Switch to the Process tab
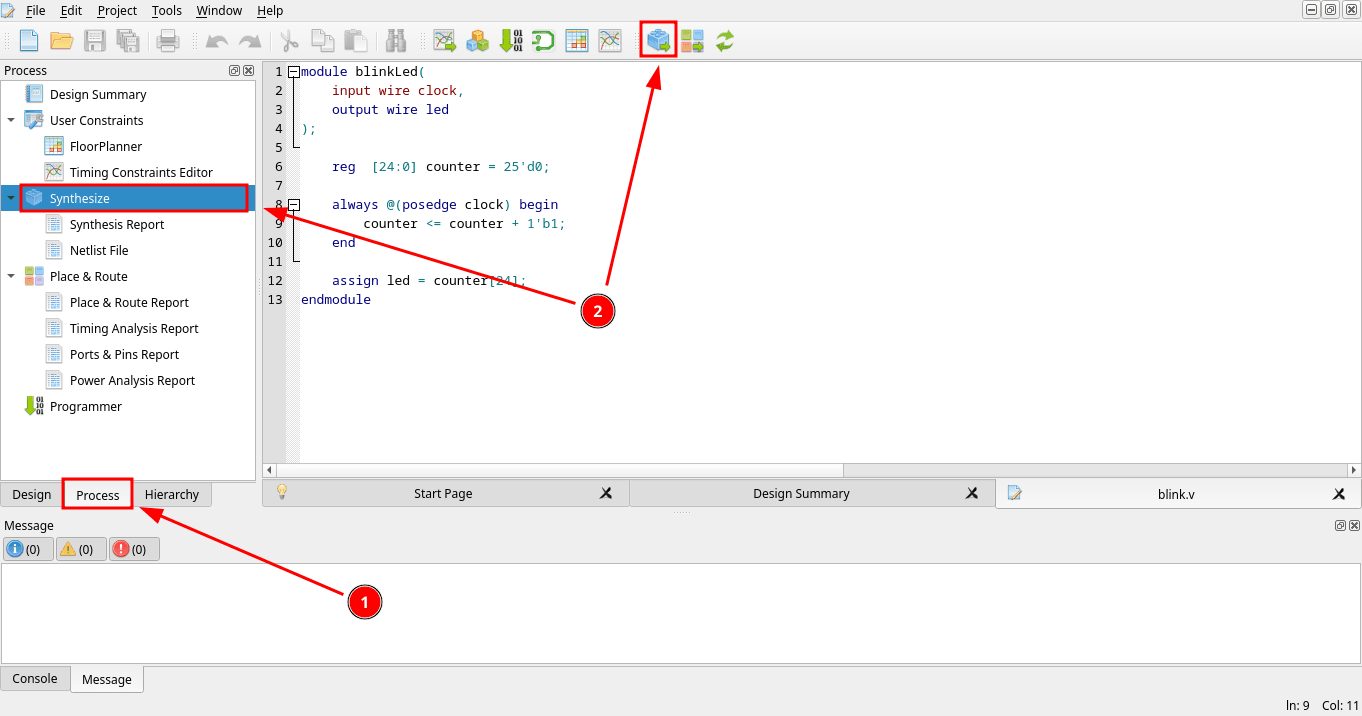This screenshot has height=716, width=1362. 98,494
